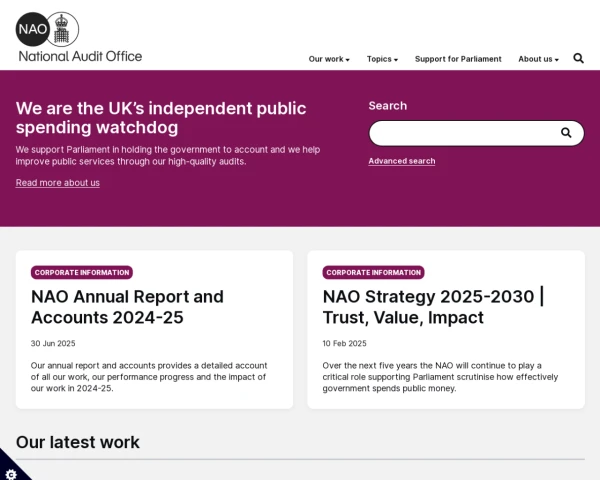
Task: Open the header search magnifier icon
Action: (x=578, y=58)
